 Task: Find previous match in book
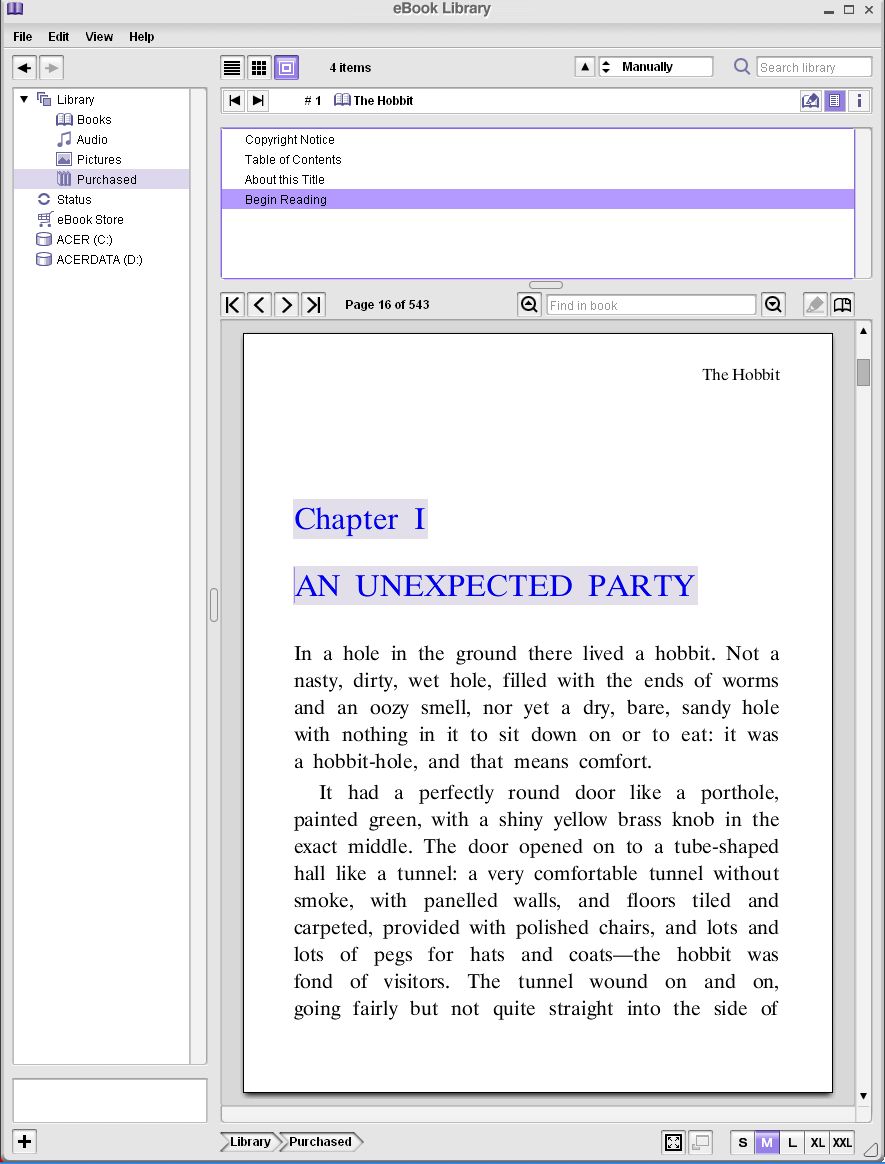[x=529, y=304]
